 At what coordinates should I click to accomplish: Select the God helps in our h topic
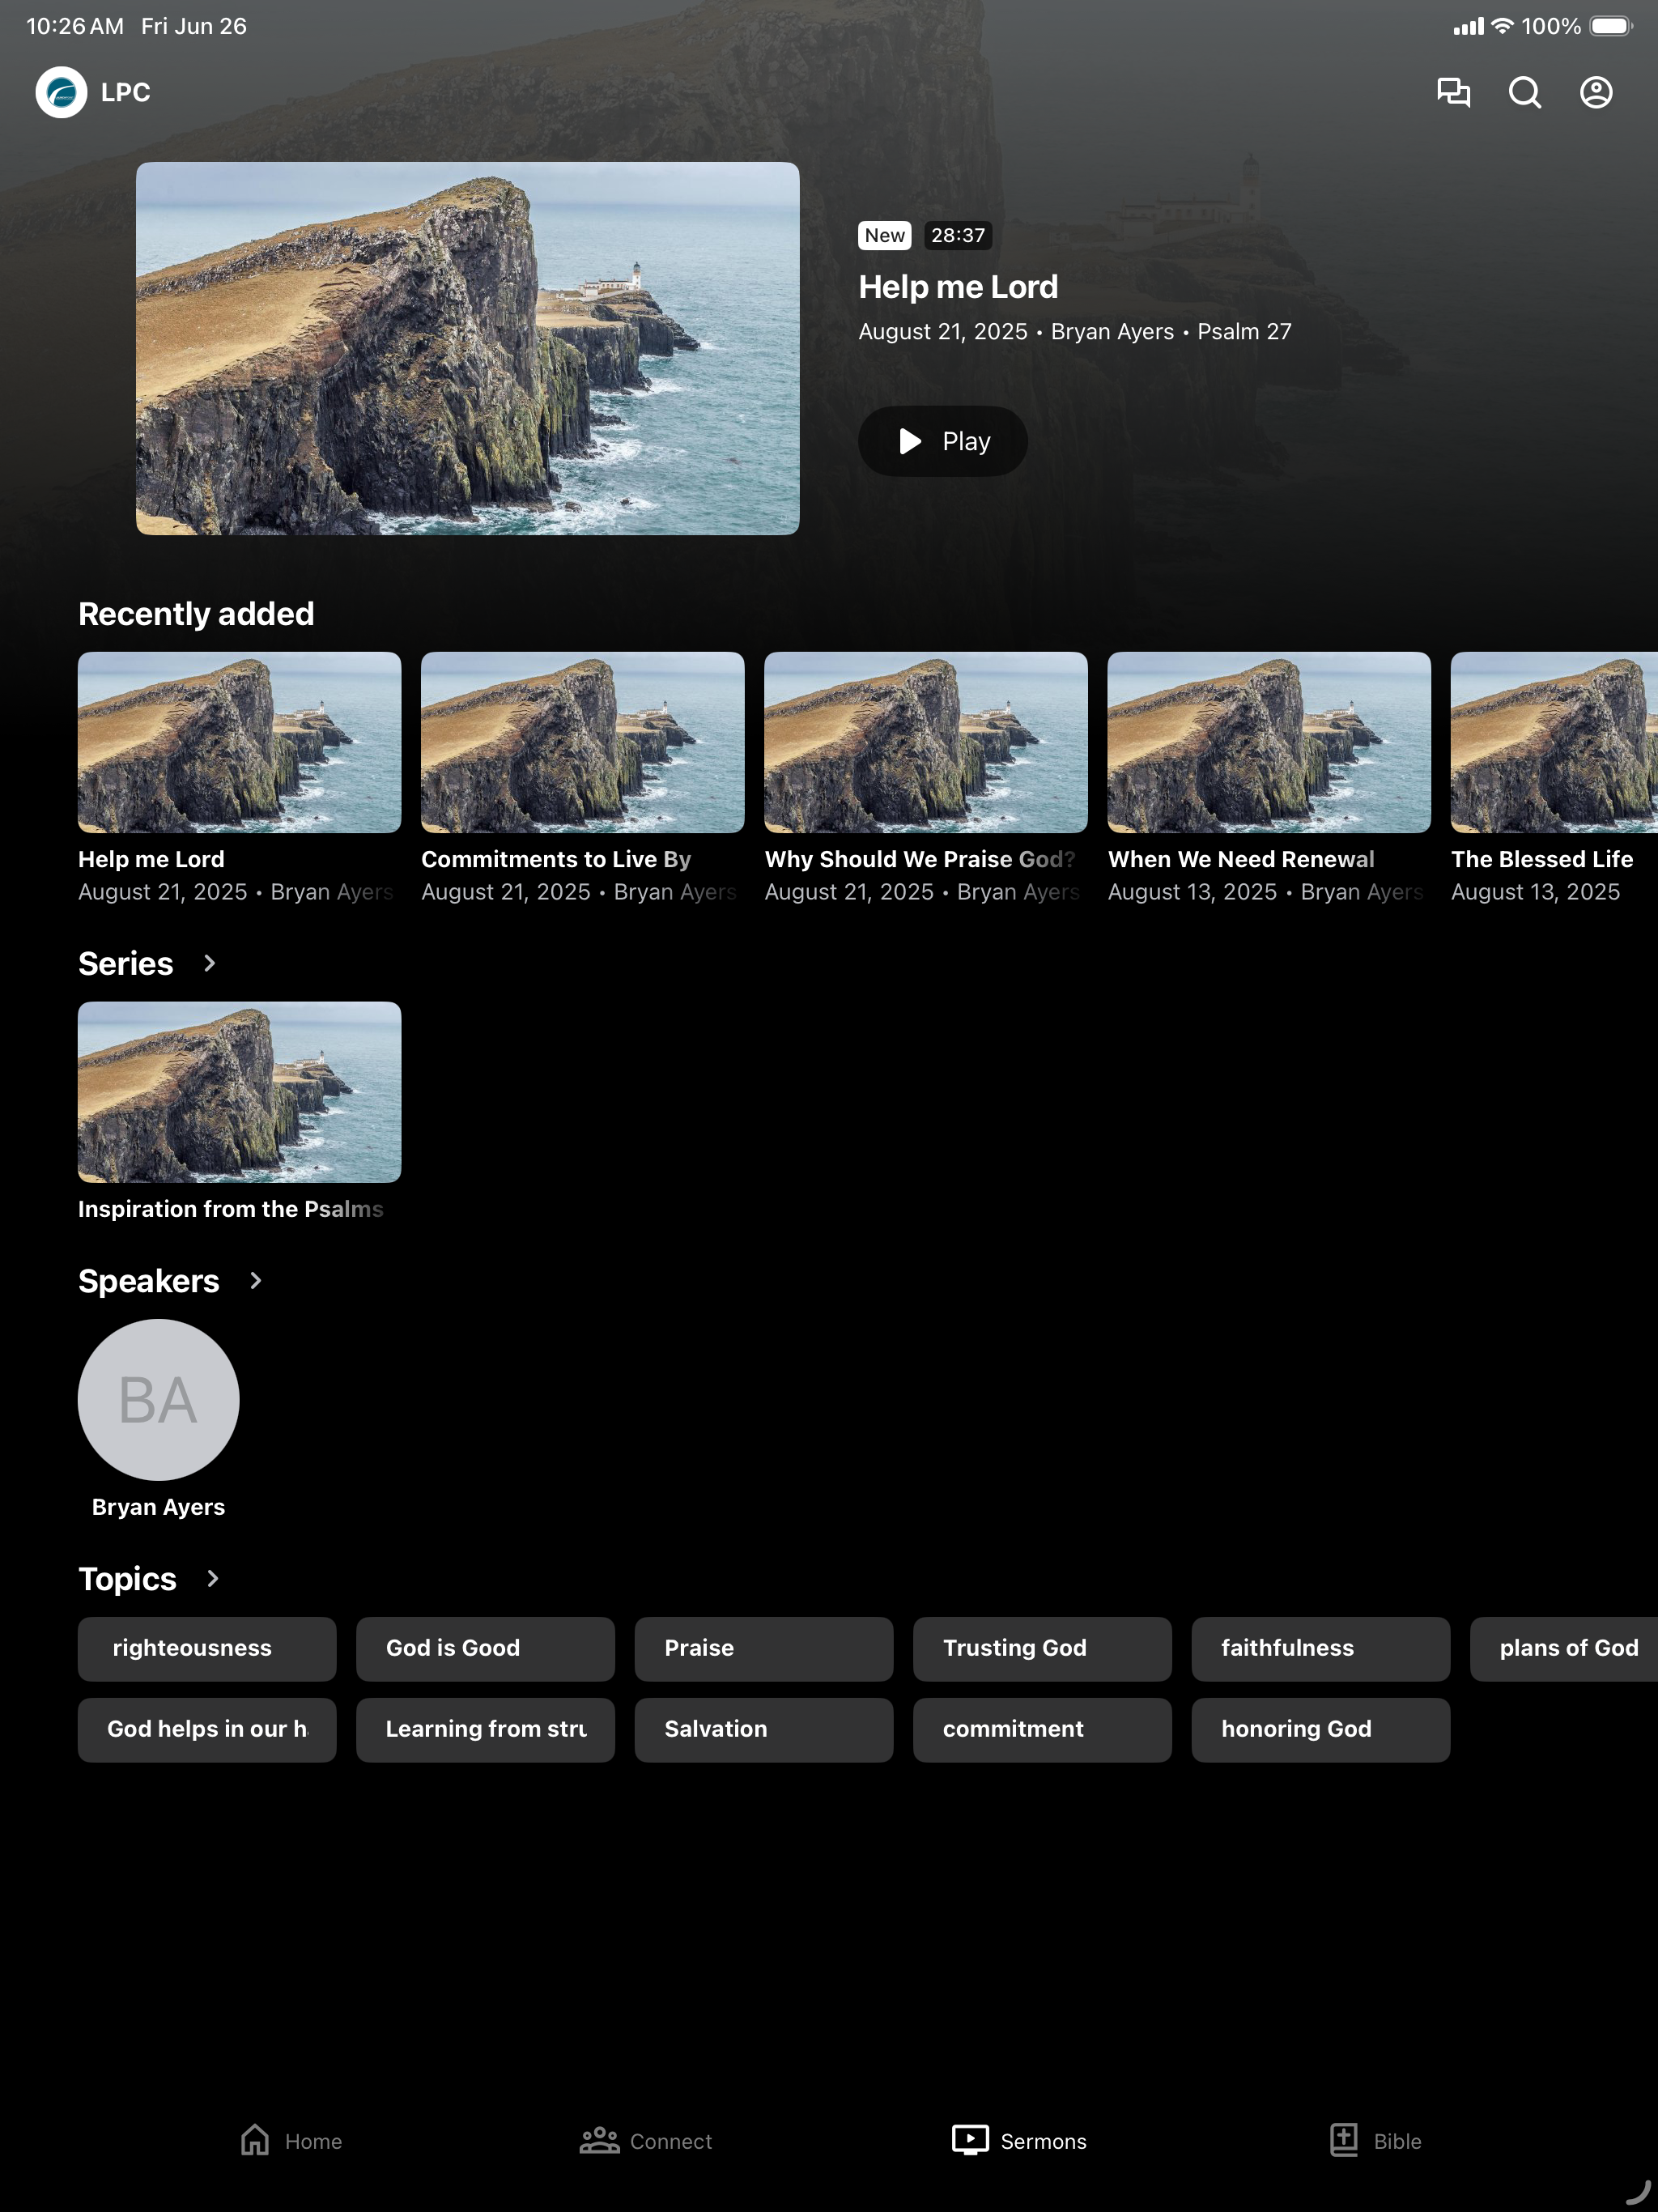coord(207,1729)
